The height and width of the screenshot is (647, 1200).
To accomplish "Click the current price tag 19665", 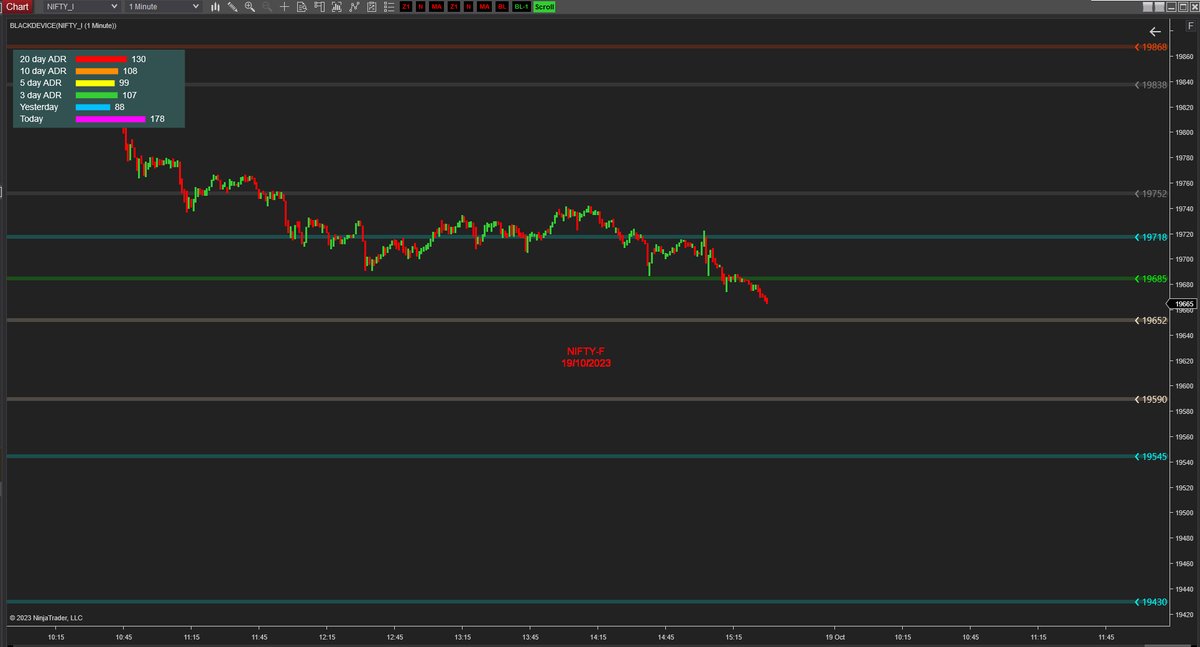I will pos(1184,304).
